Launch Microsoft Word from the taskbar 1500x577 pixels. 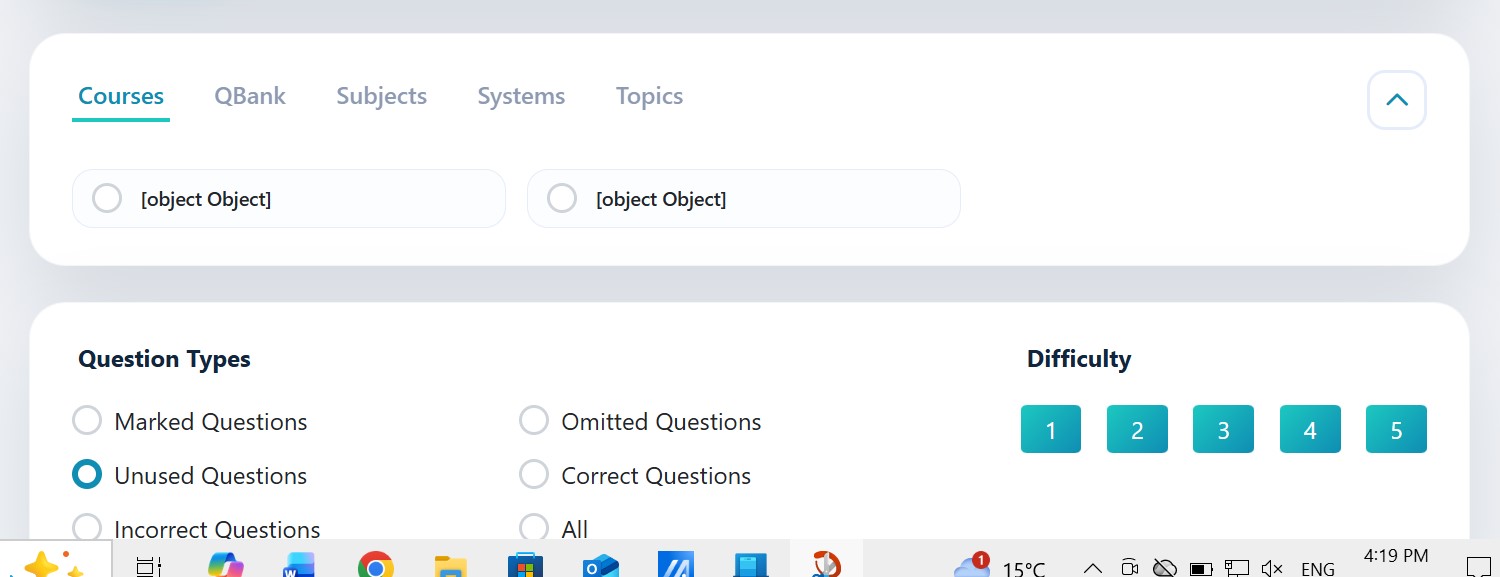point(298,566)
